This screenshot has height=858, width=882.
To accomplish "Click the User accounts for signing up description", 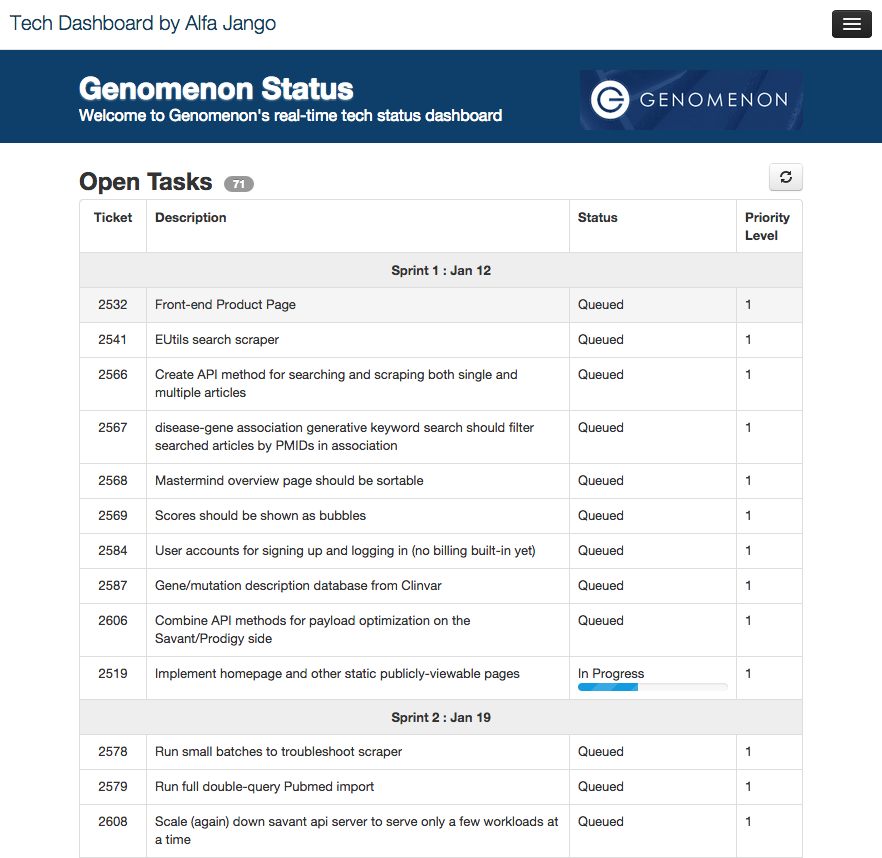I will (345, 551).
